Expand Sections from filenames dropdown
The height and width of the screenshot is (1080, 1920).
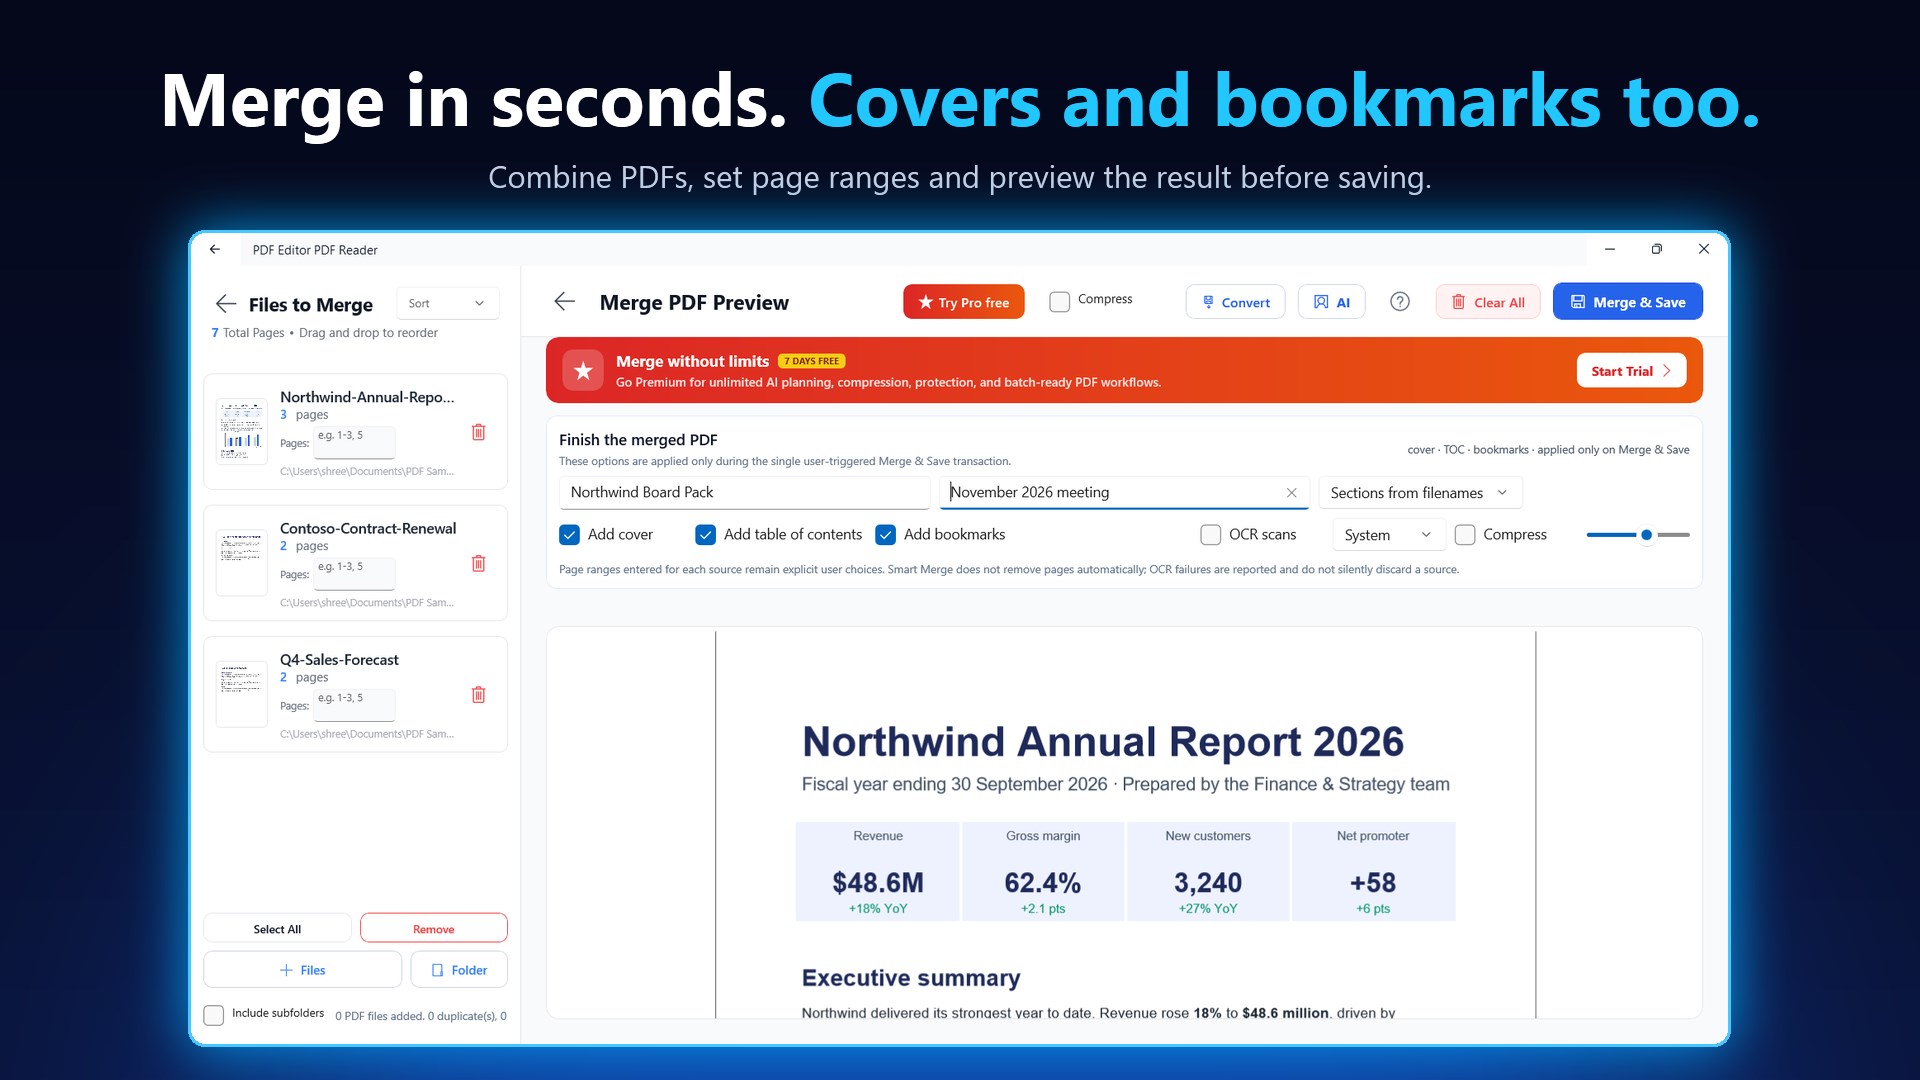1420,492
